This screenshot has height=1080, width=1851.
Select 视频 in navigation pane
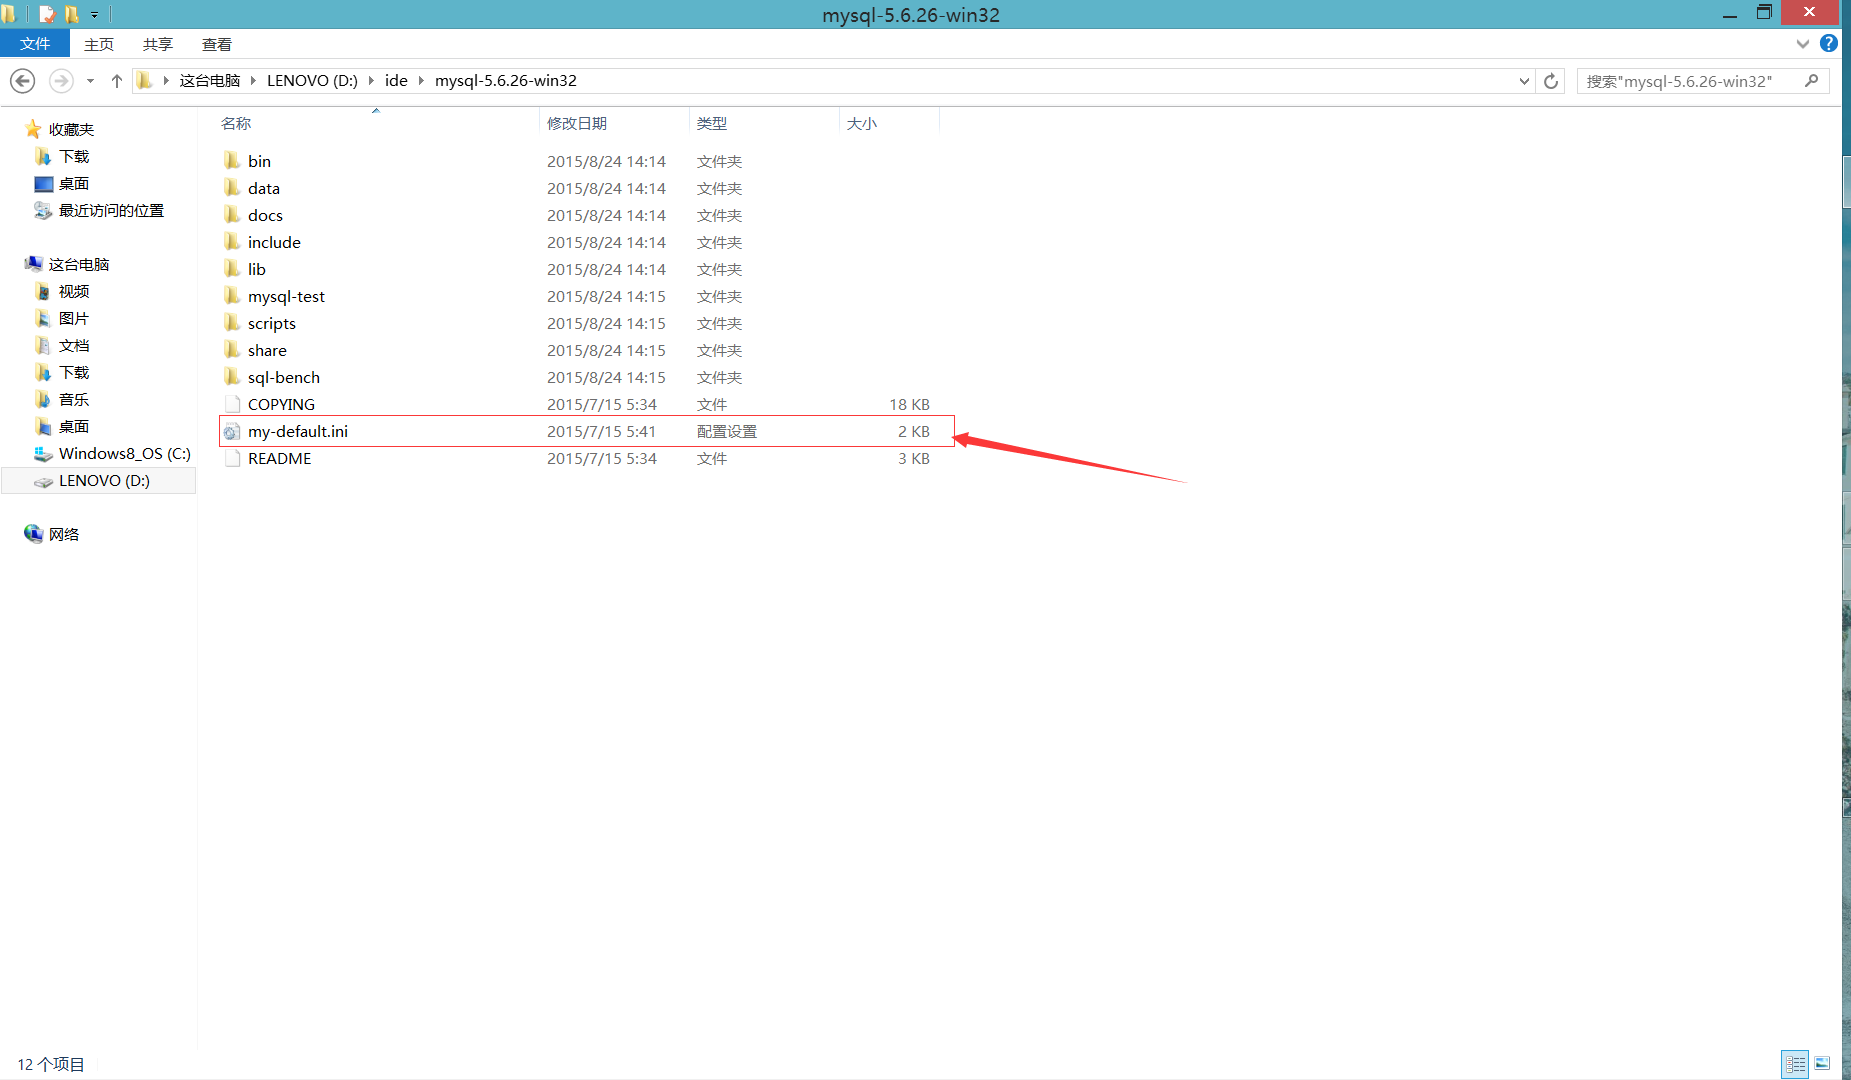(74, 291)
